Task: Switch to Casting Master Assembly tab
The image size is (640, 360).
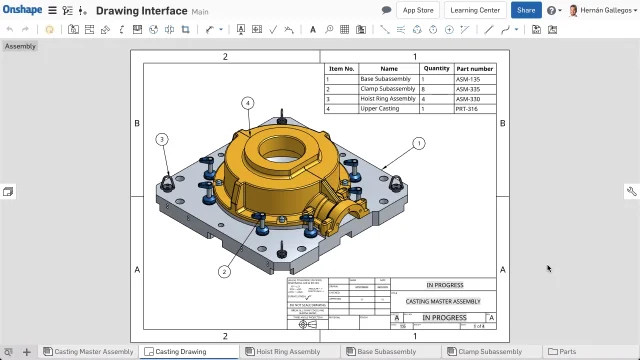Action: [x=89, y=351]
